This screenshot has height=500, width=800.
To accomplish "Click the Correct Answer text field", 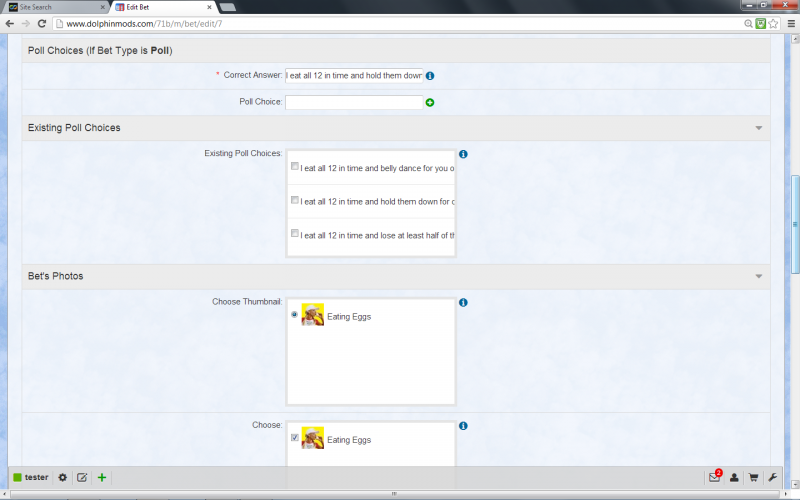I will tap(354, 76).
